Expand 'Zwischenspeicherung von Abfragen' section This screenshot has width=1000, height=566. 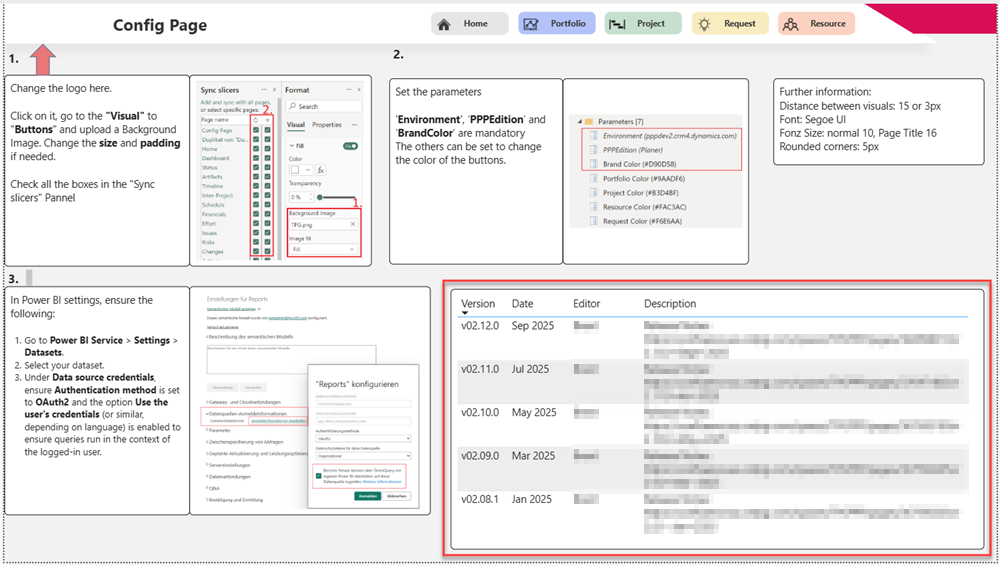point(245,442)
